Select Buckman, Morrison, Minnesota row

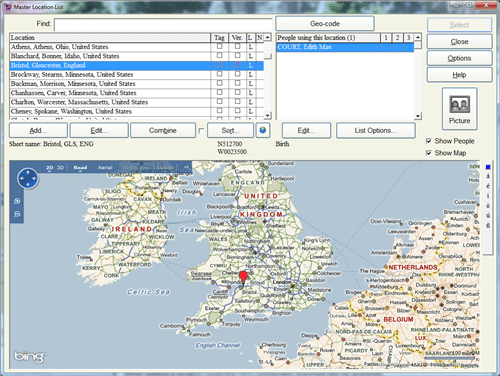(x=110, y=84)
